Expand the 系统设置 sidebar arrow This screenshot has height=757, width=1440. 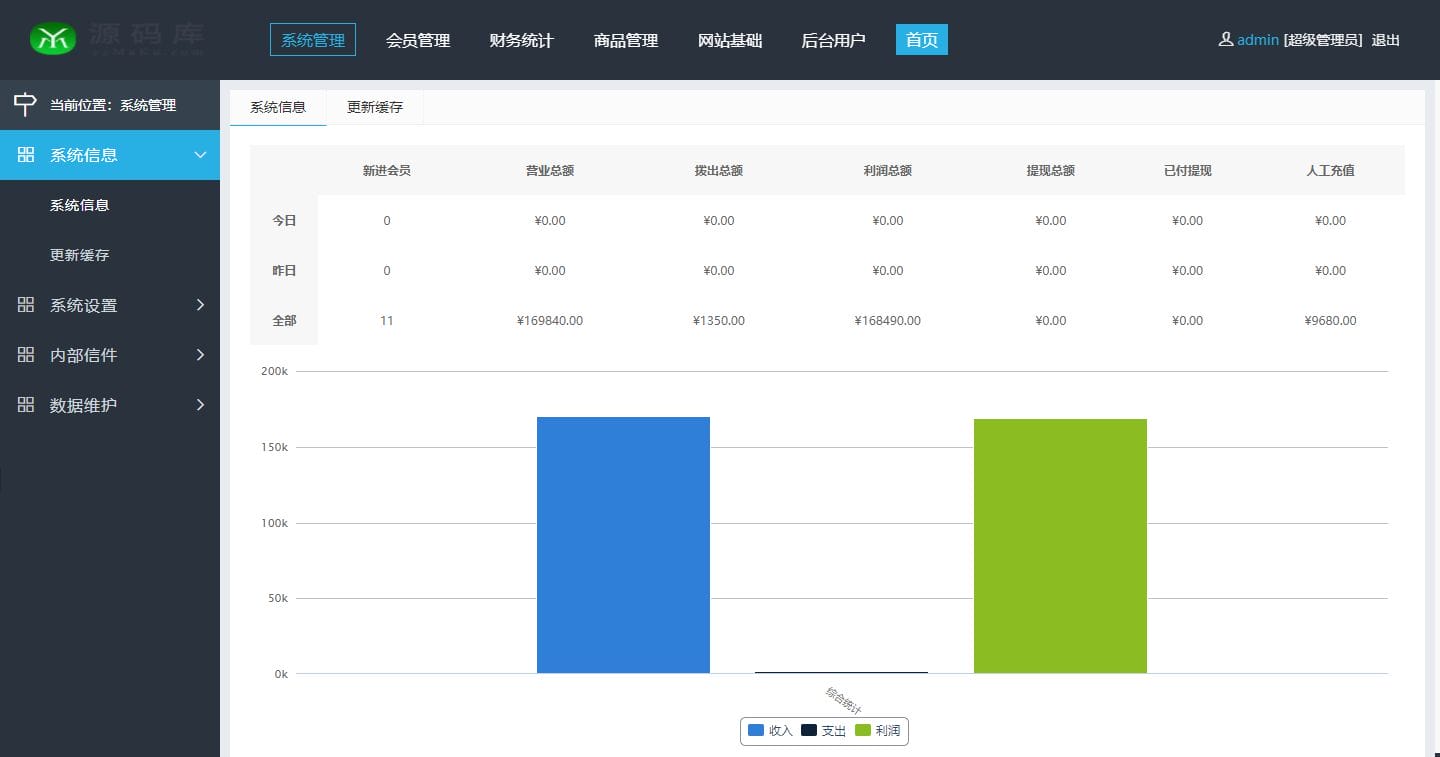[200, 305]
